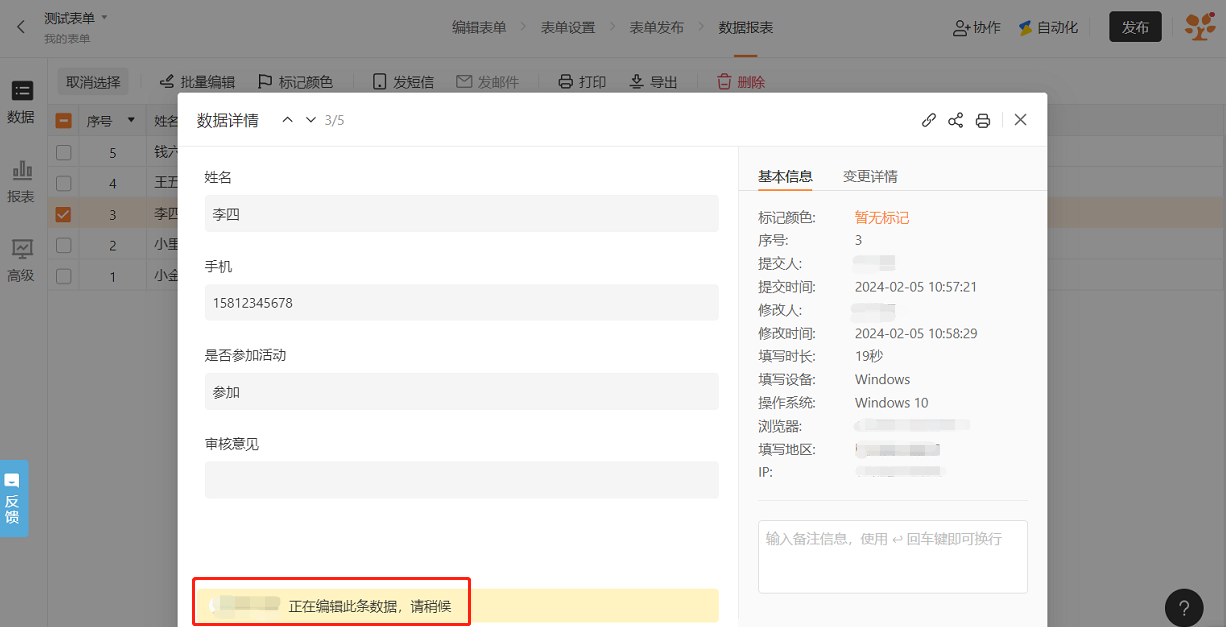The width and height of the screenshot is (1226, 627).
Task: Click the 19秒 fill duration value
Action: [869, 356]
